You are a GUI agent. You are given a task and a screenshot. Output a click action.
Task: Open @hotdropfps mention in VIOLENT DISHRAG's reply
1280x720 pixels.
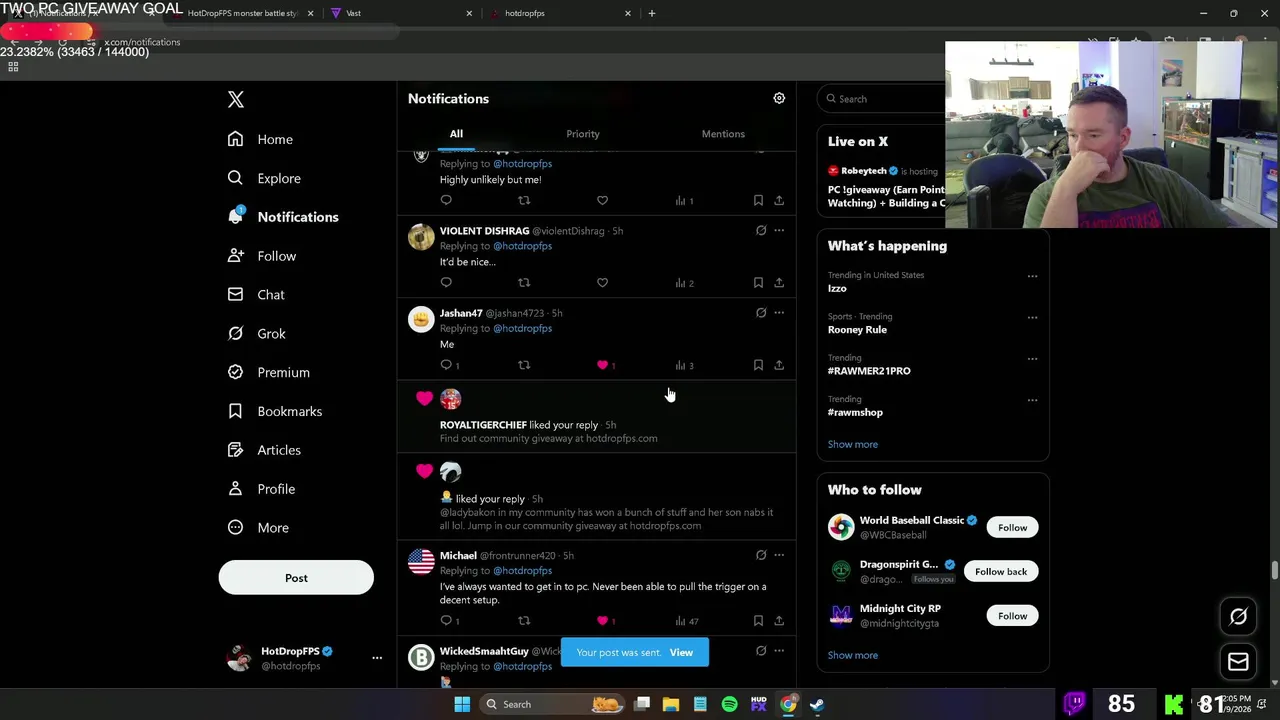tap(522, 246)
